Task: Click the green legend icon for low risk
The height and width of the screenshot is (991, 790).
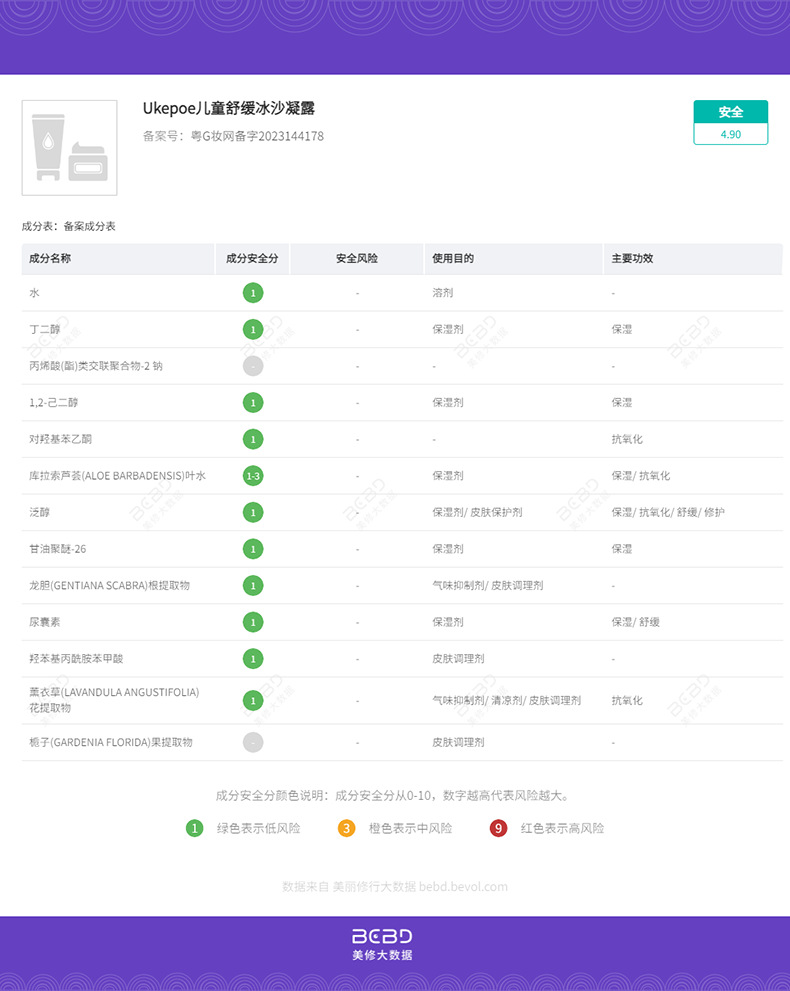Action: (x=195, y=828)
